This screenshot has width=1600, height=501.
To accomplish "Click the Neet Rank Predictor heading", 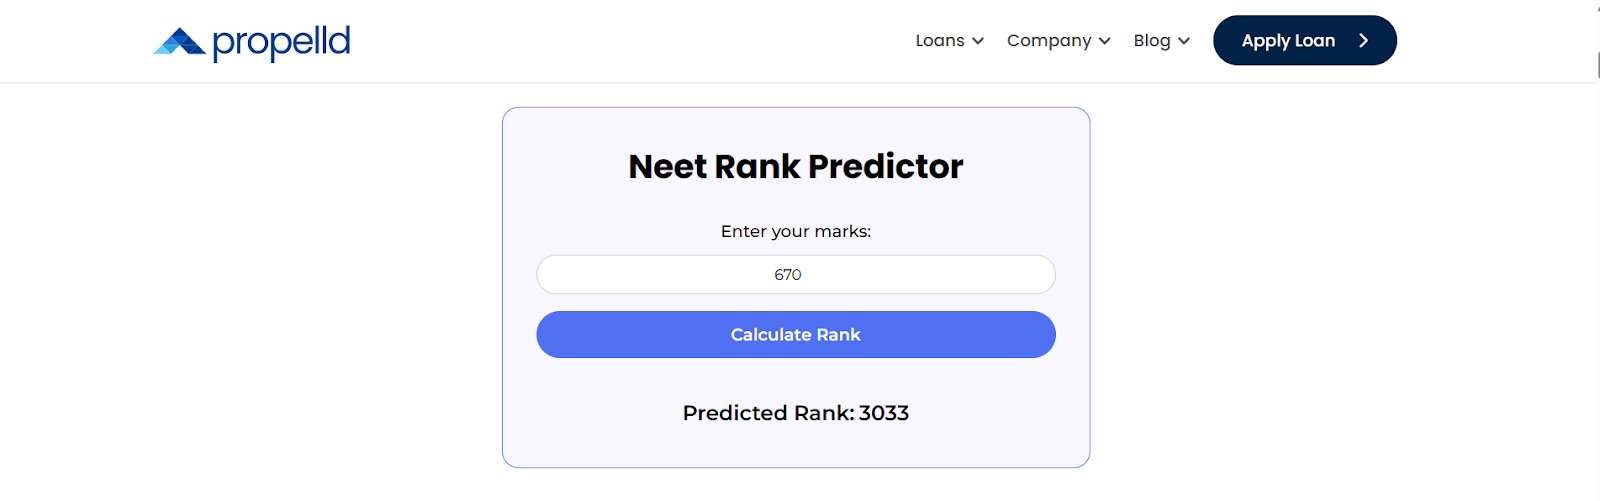I will (x=796, y=166).
